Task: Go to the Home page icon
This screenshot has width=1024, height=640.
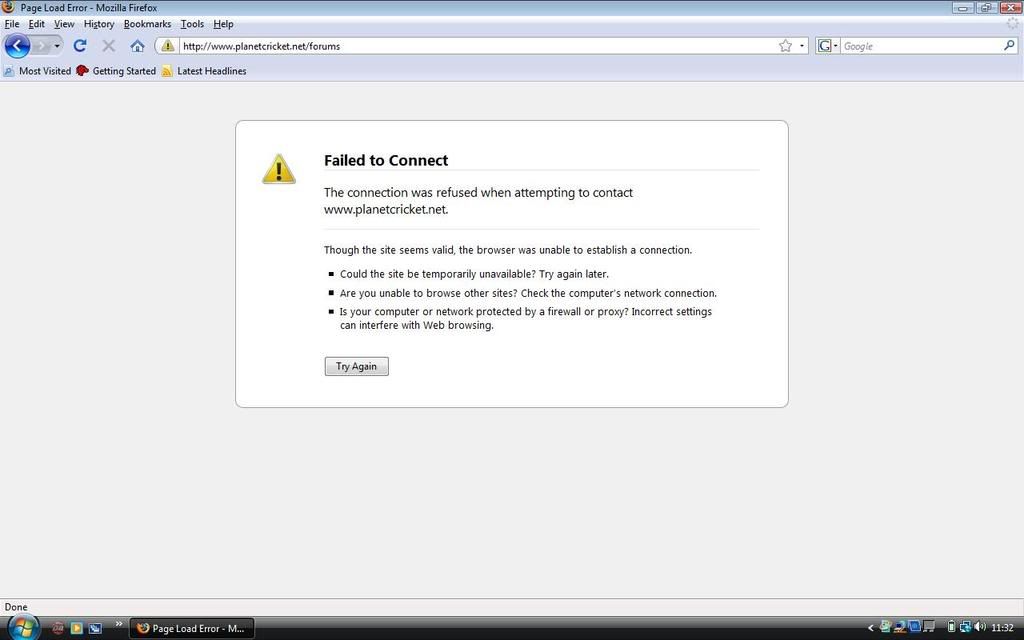Action: coord(137,46)
